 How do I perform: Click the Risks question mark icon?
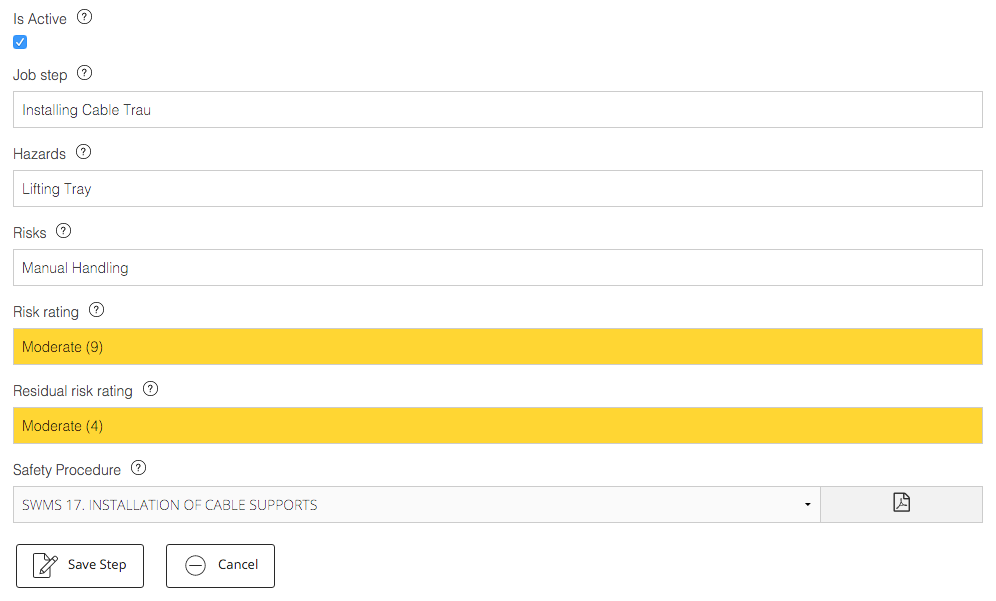(64, 231)
